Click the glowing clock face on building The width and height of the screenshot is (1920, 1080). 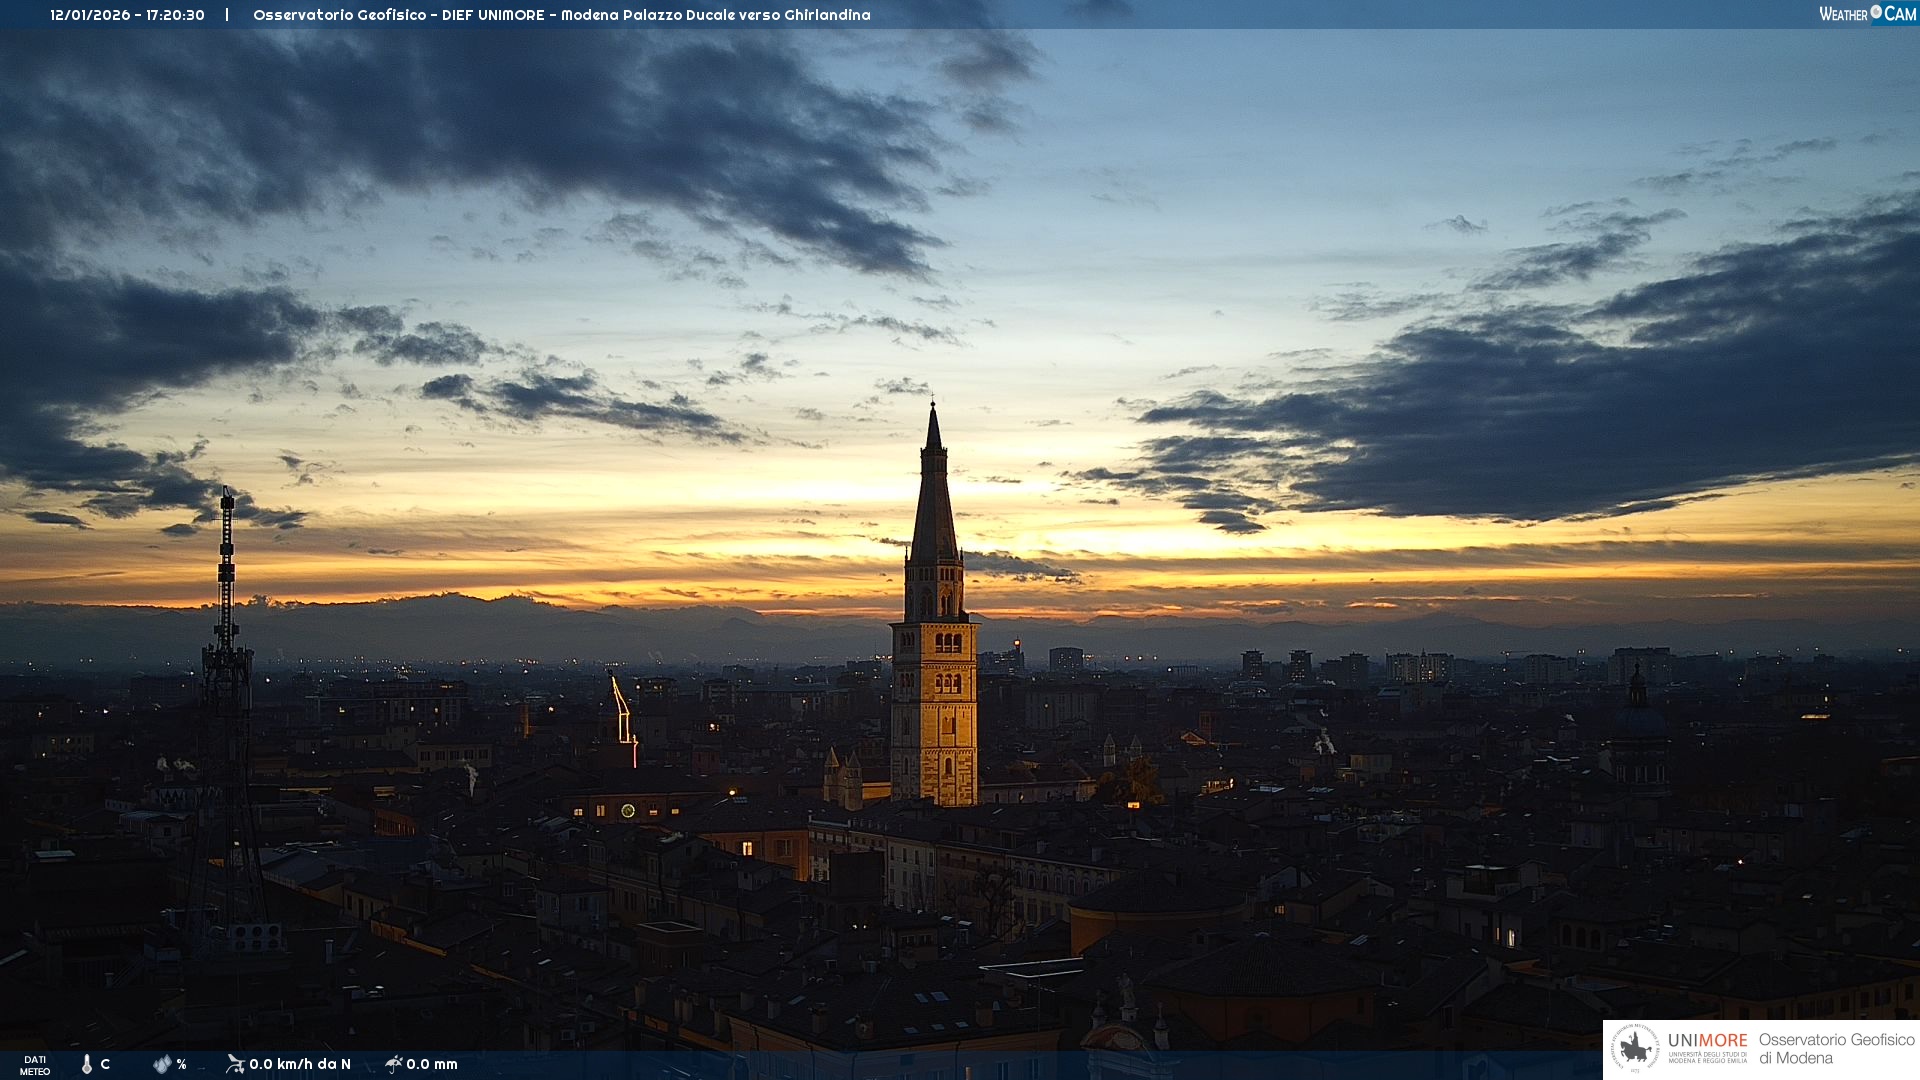point(628,810)
